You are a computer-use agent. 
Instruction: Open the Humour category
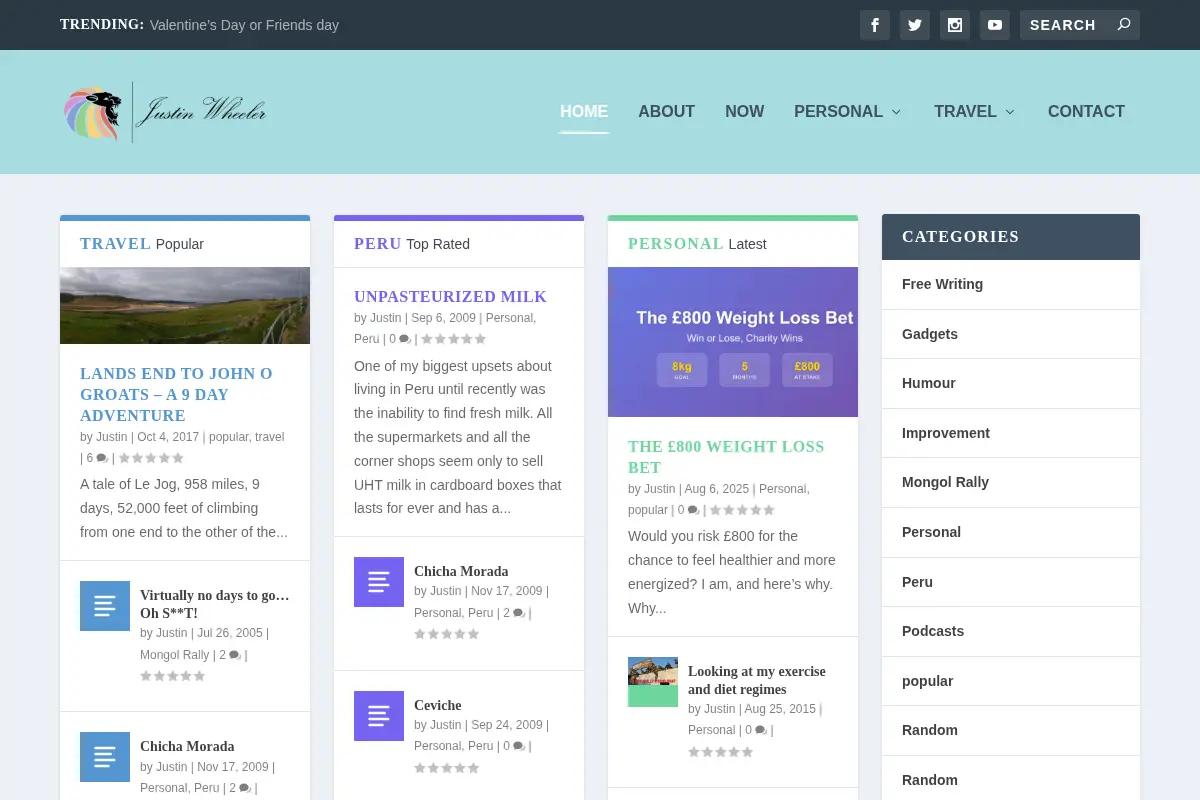(x=929, y=383)
